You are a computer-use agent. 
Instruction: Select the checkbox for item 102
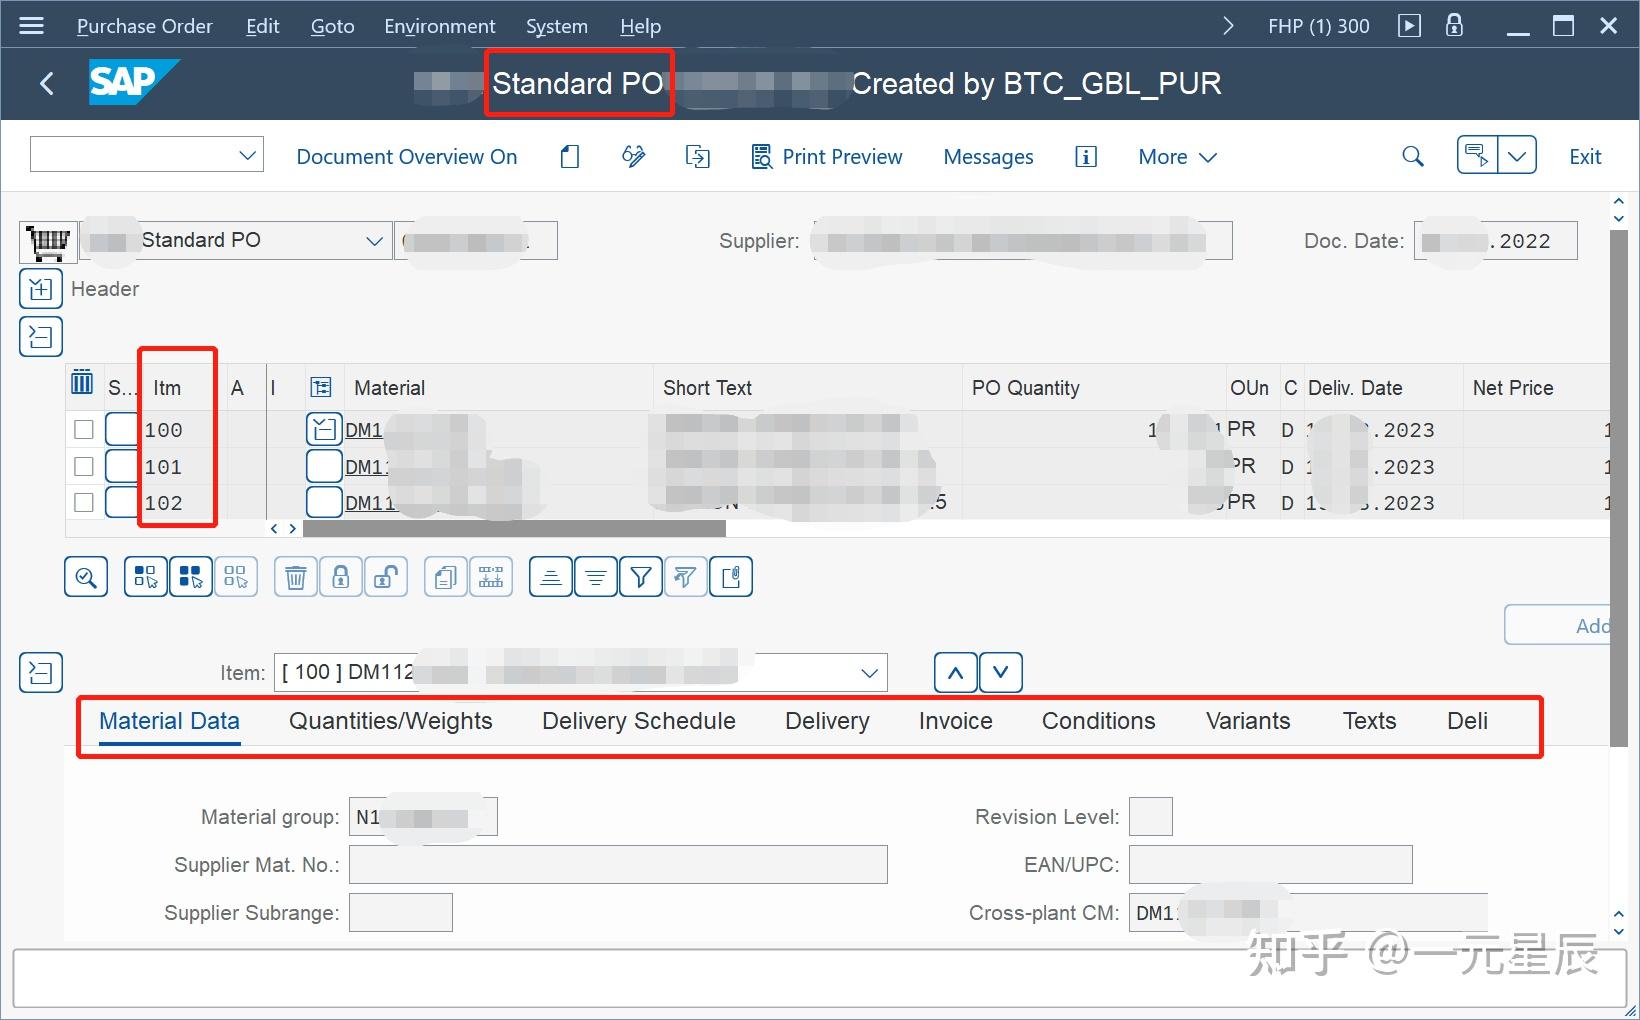click(x=83, y=502)
